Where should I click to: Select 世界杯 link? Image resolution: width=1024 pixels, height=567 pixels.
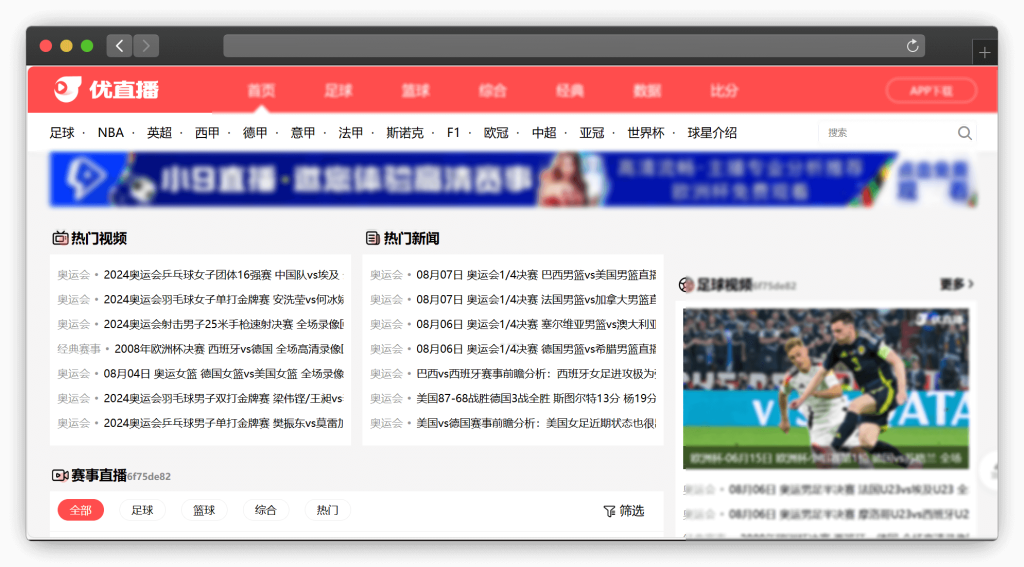click(646, 133)
